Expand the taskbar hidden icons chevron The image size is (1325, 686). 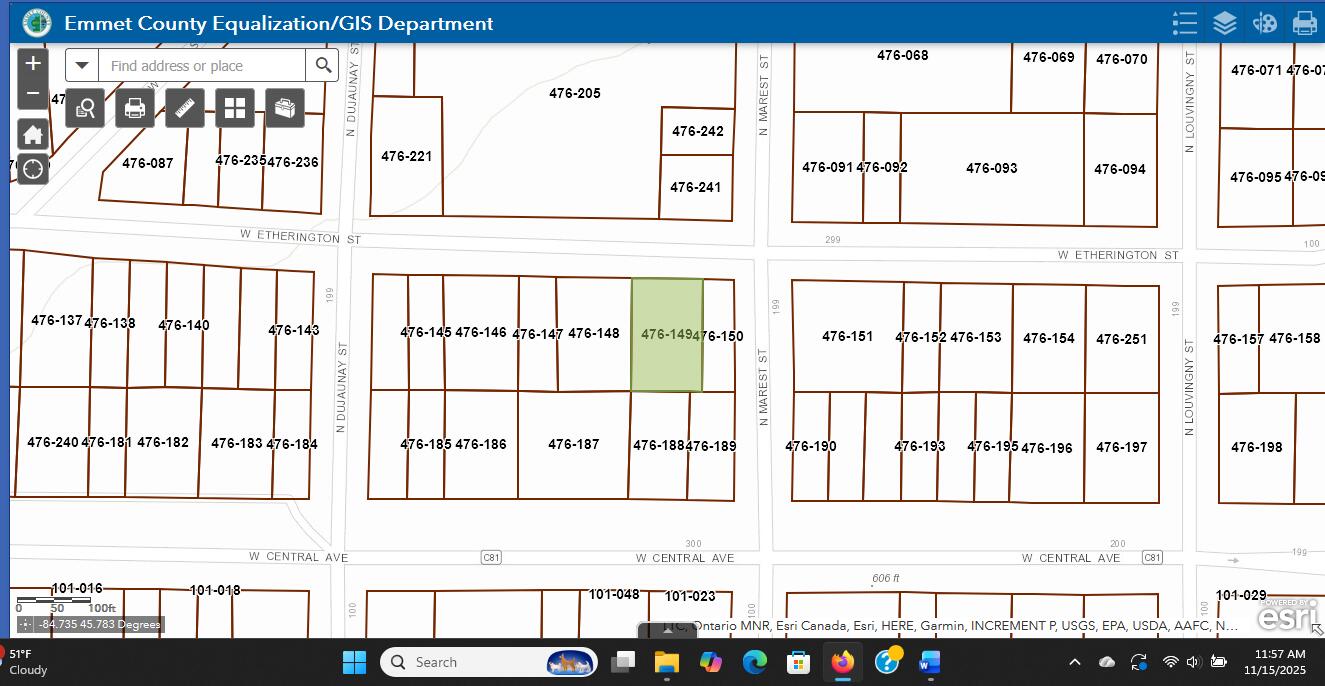(x=1074, y=661)
